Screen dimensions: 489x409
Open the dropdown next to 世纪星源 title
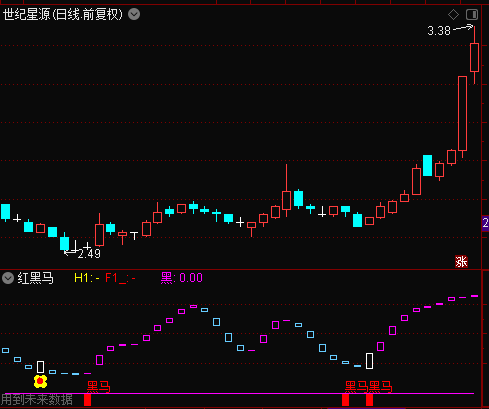[x=134, y=14]
